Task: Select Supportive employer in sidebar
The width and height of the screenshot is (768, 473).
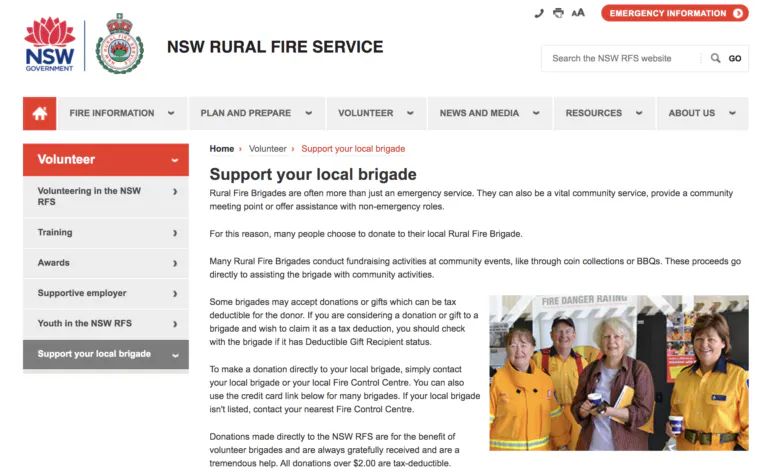Action: [x=106, y=293]
